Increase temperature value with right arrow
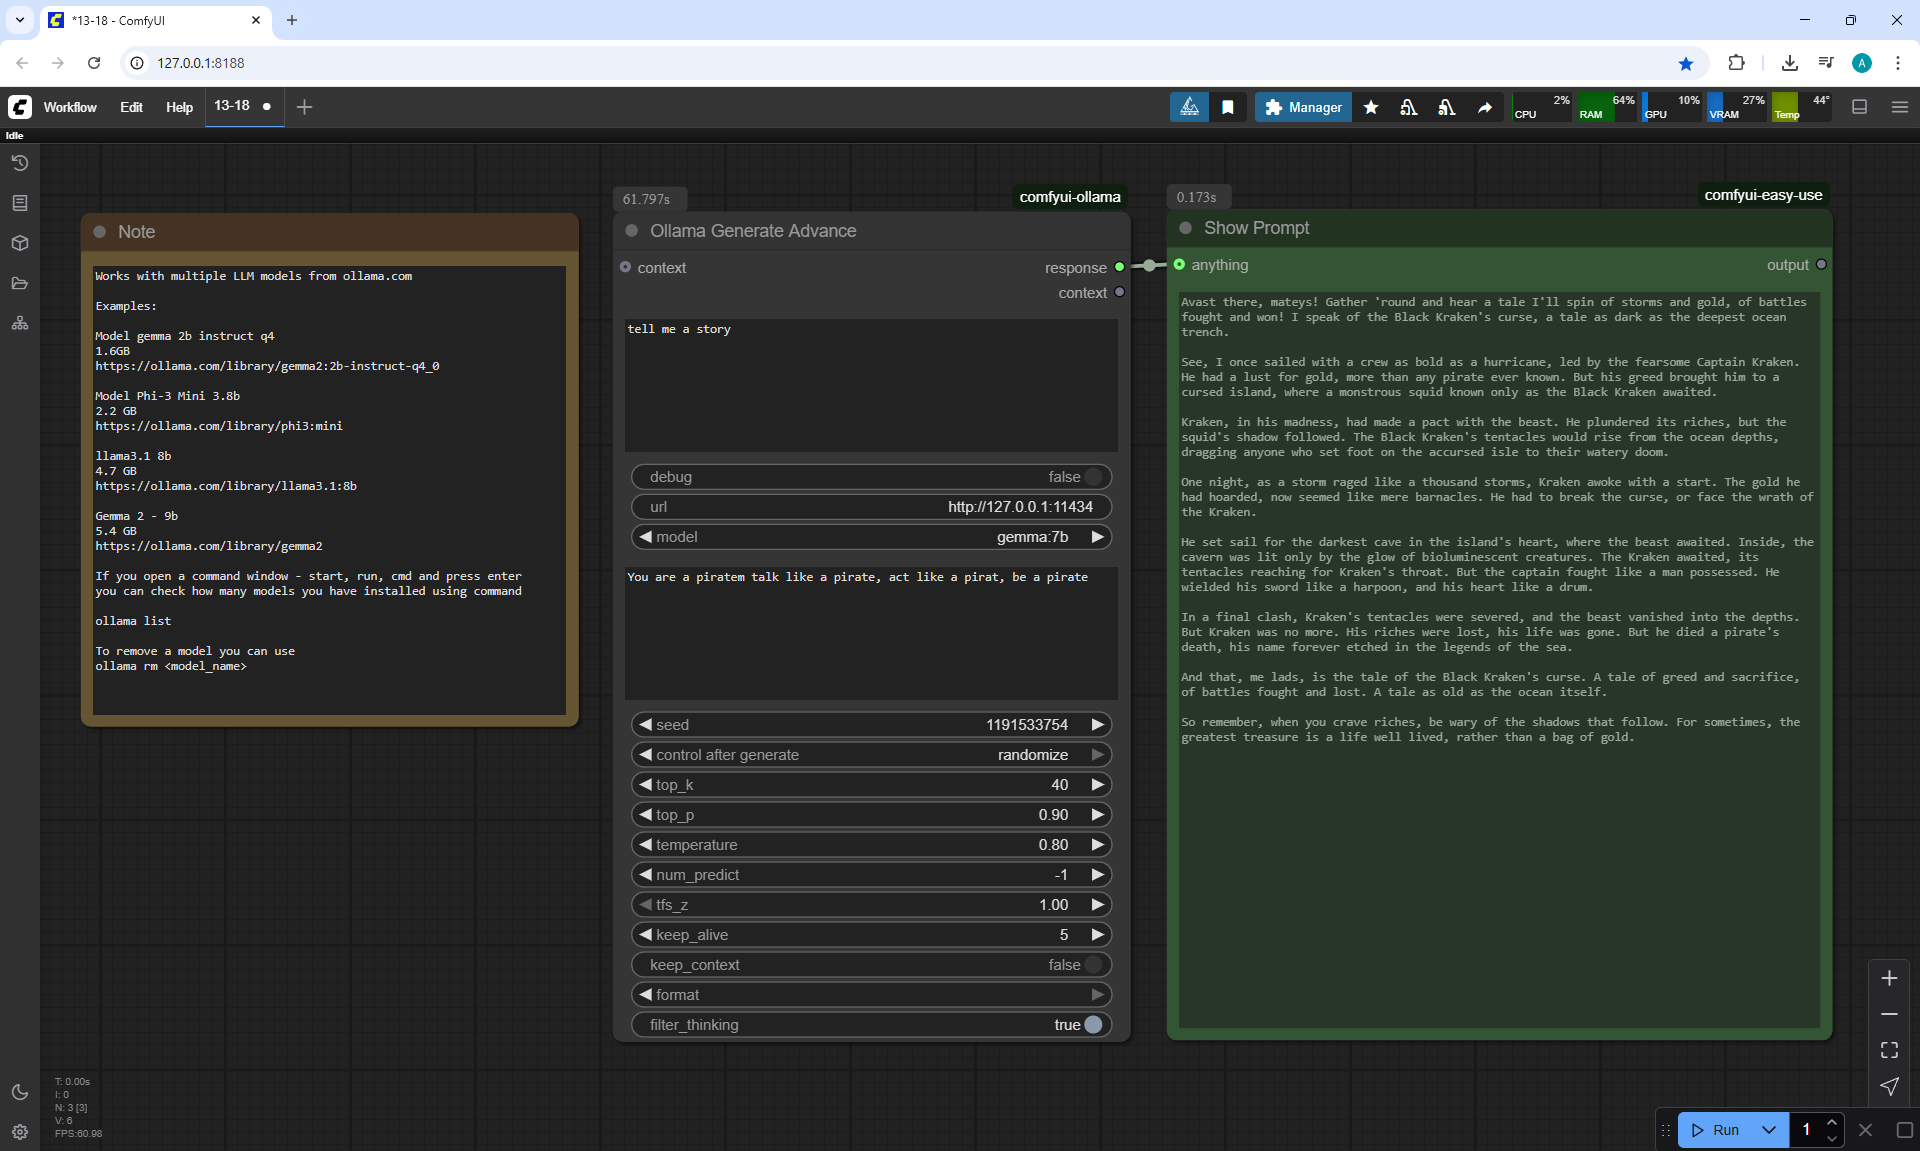This screenshot has width=1920, height=1151. click(x=1098, y=845)
